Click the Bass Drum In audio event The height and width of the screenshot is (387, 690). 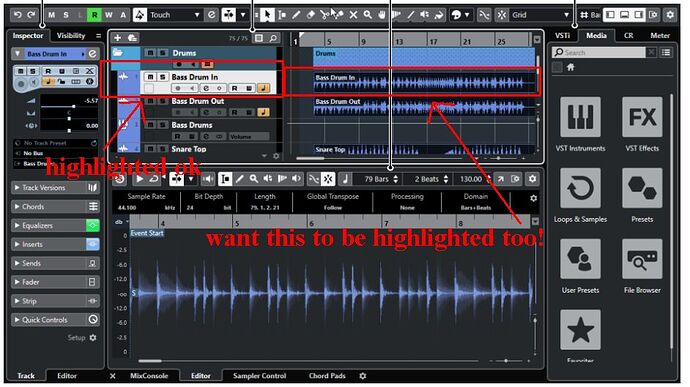point(425,82)
